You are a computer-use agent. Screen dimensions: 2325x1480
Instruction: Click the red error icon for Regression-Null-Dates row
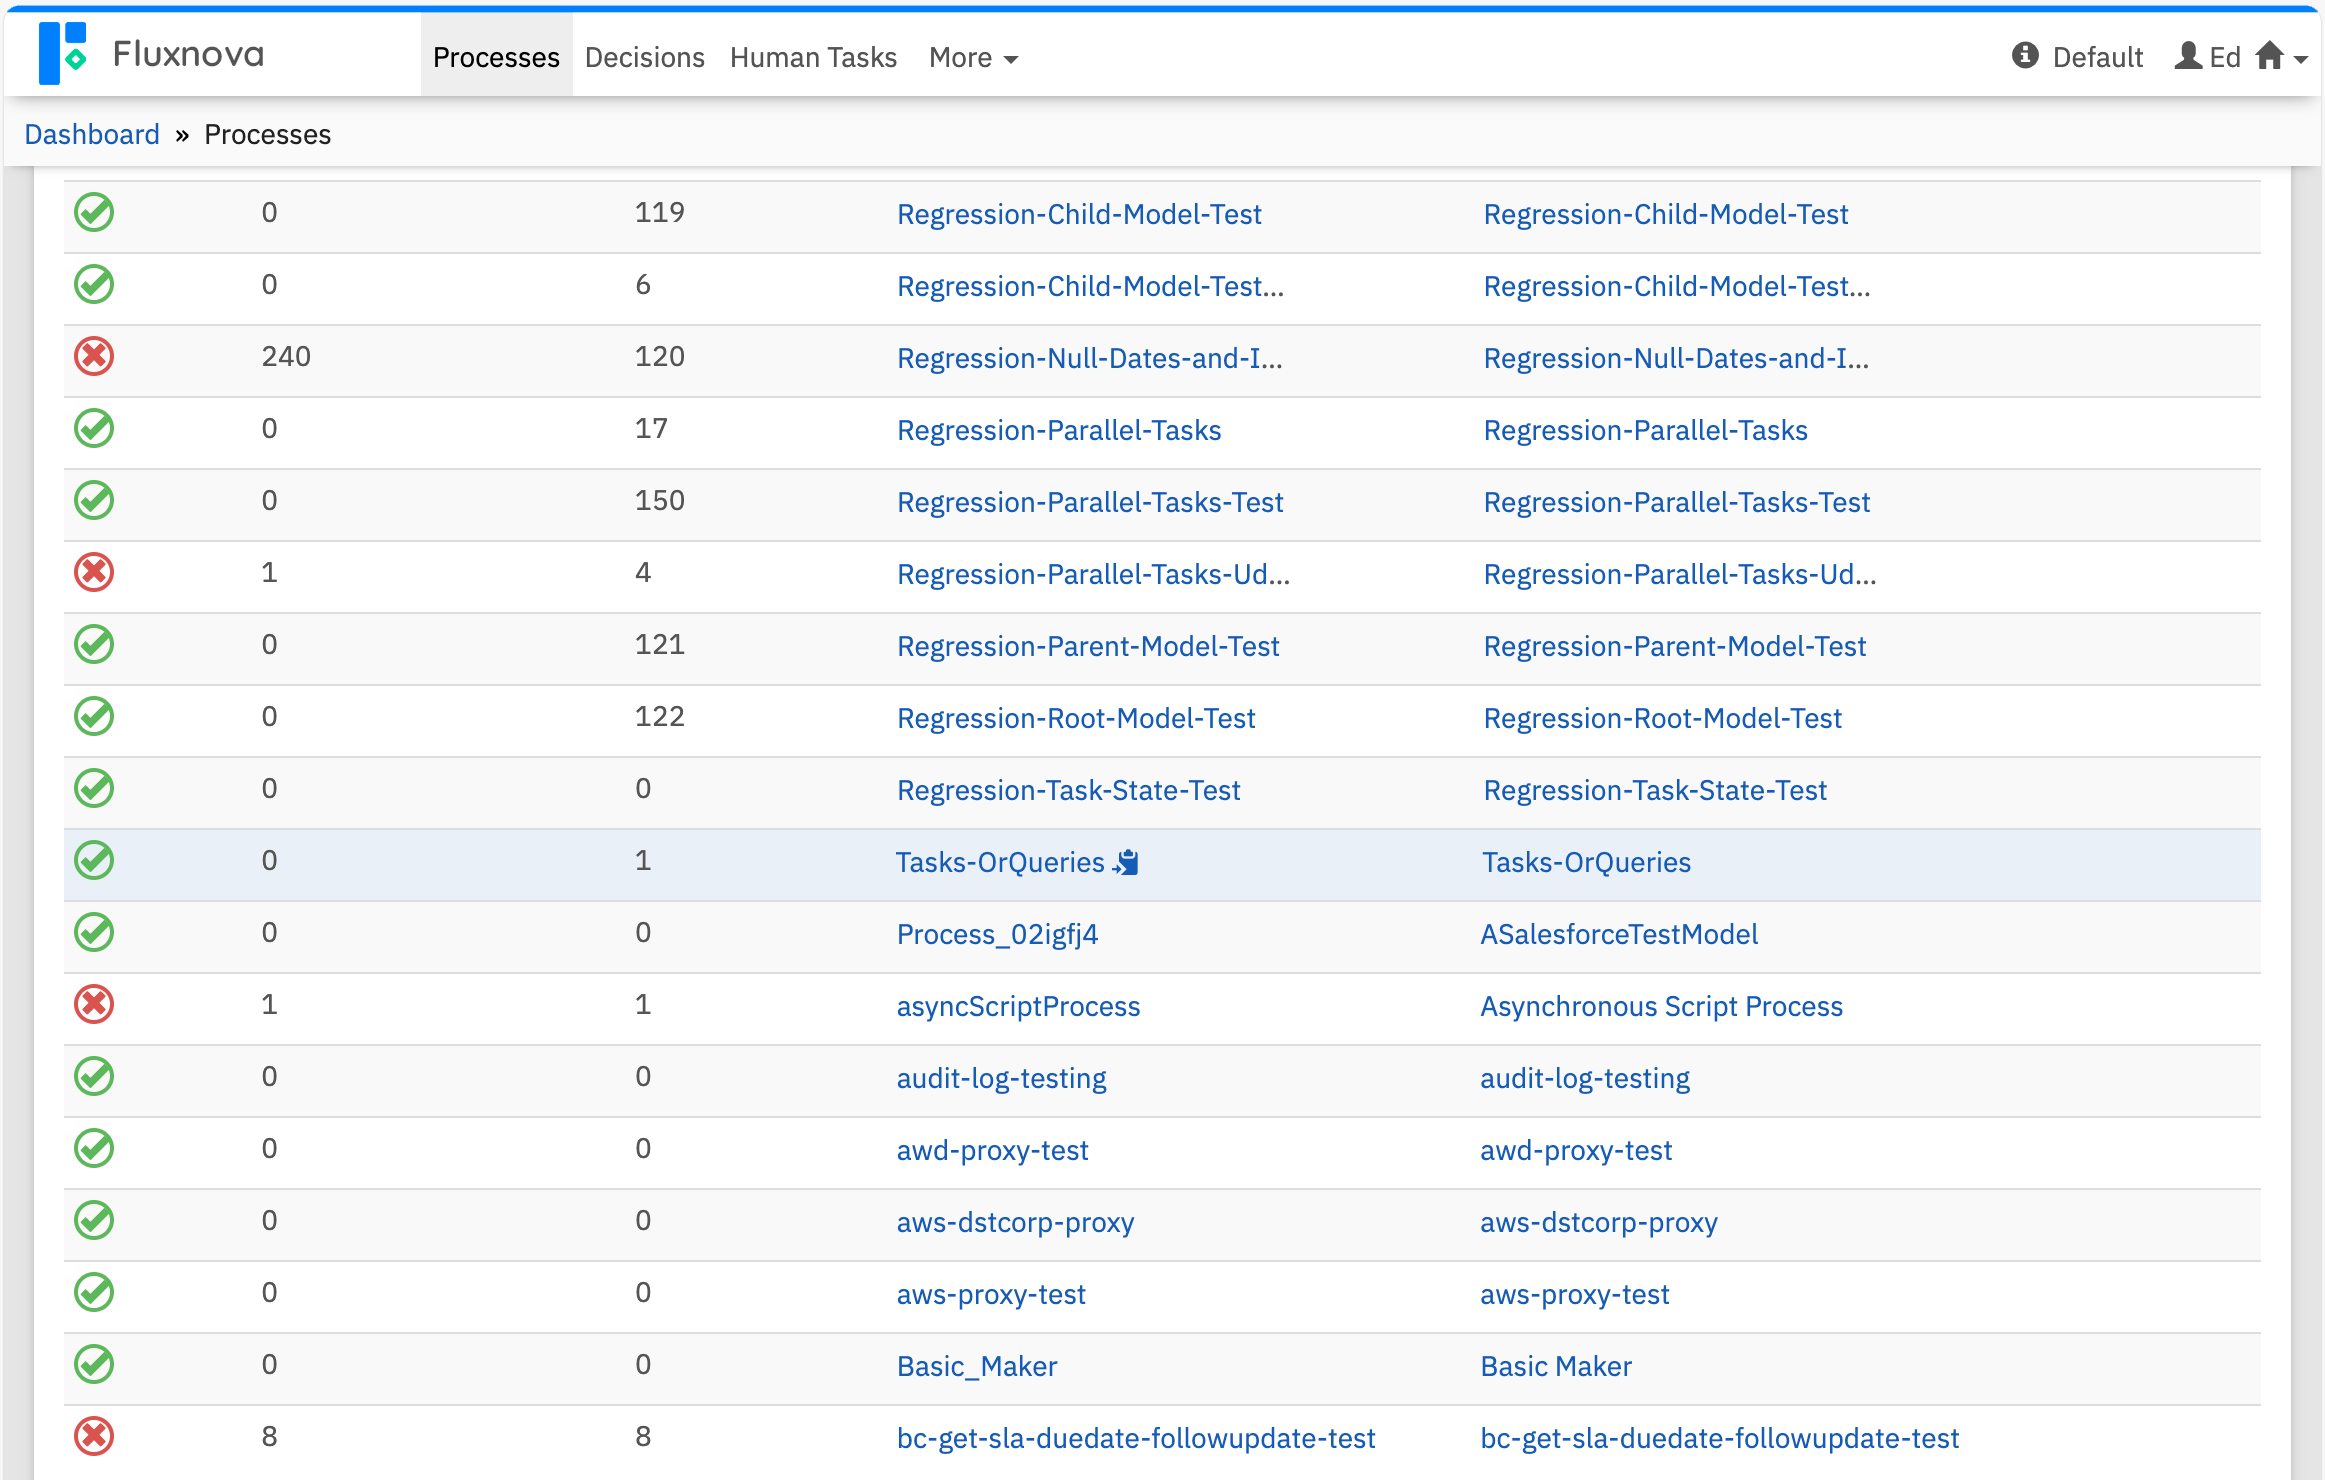click(94, 356)
